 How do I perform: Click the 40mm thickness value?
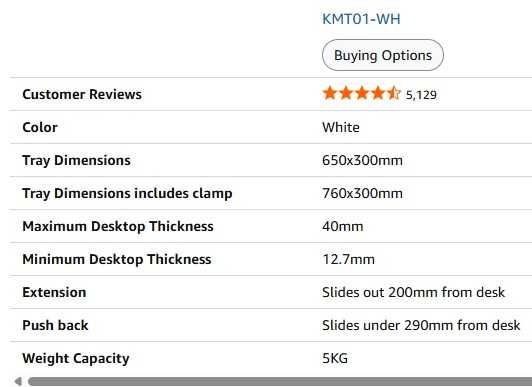[x=343, y=226]
